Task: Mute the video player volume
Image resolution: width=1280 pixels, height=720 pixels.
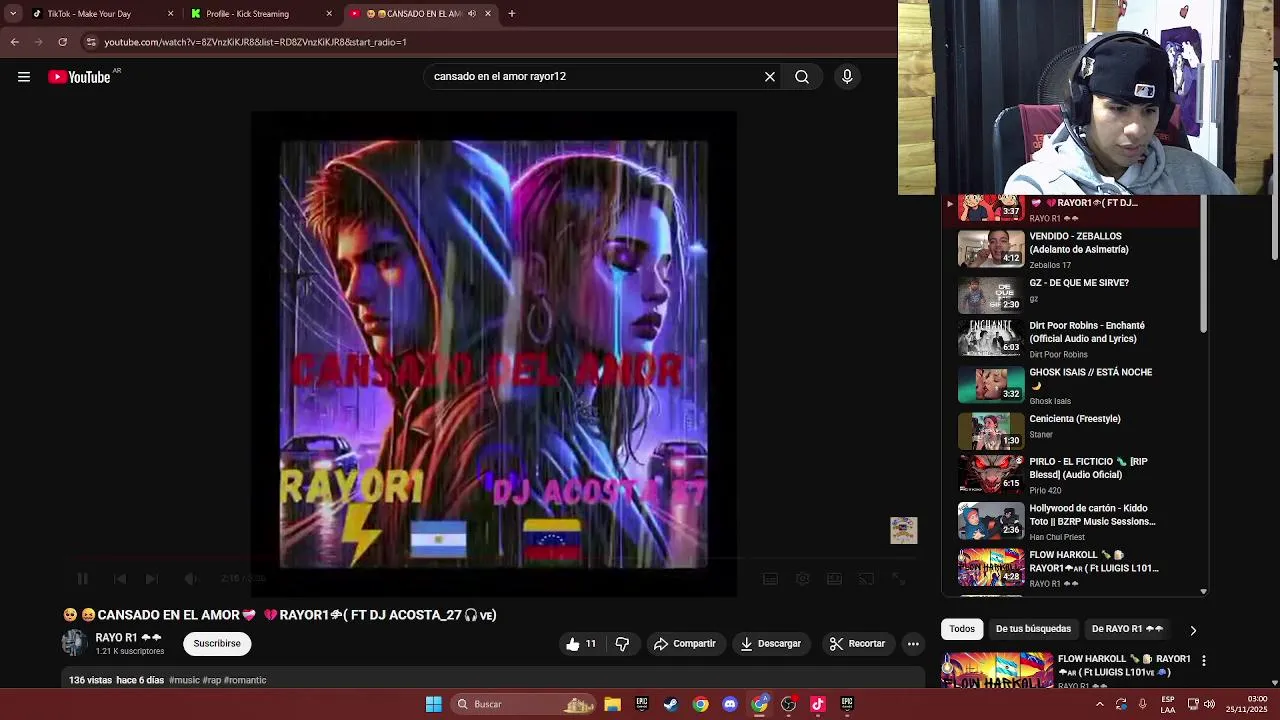Action: pyautogui.click(x=191, y=579)
